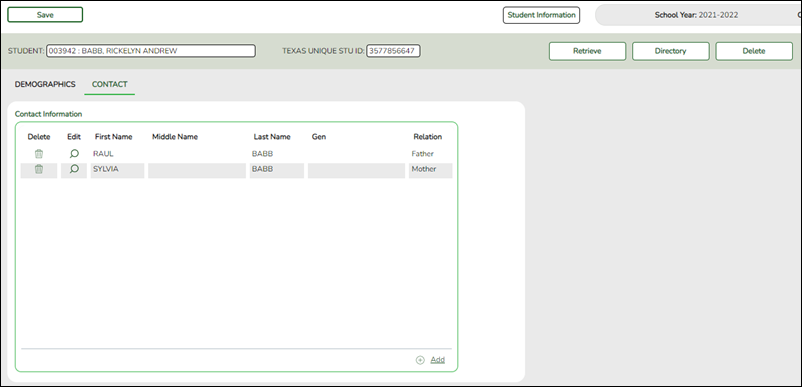Click the Mother relation cell
This screenshot has height=387, width=802.
(x=424, y=169)
